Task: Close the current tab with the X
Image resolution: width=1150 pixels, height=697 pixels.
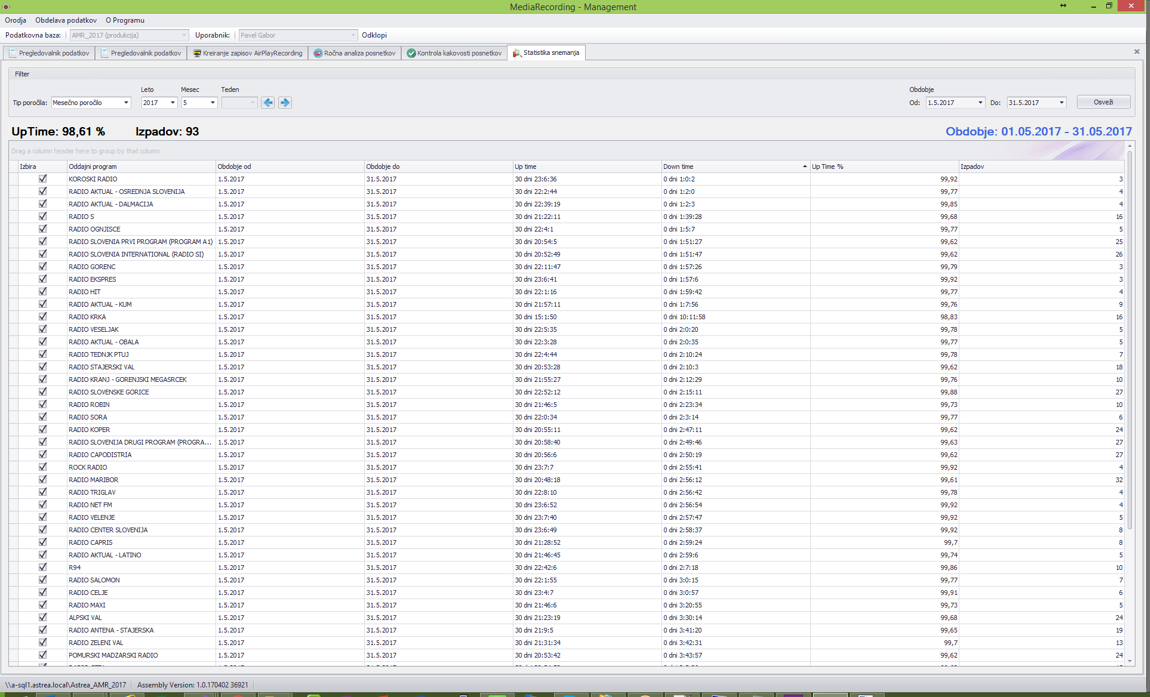Action: tap(1137, 52)
